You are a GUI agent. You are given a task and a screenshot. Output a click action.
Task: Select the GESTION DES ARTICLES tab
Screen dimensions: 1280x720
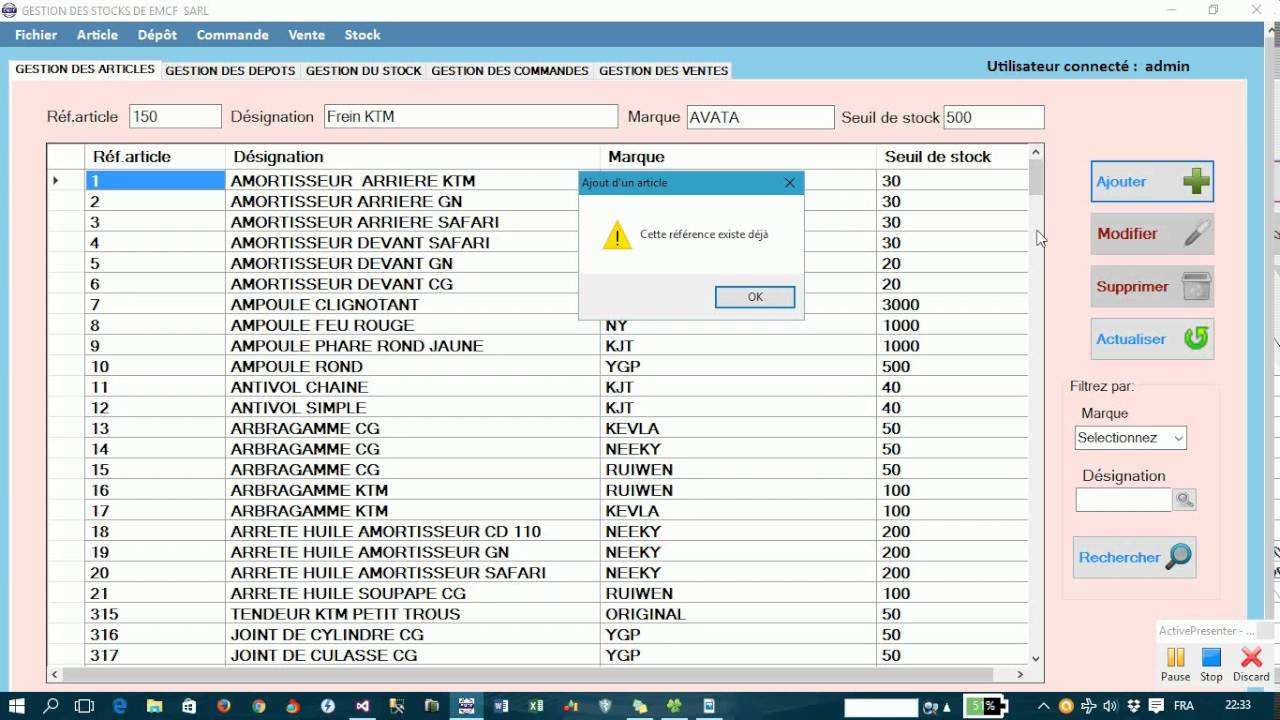(x=85, y=70)
